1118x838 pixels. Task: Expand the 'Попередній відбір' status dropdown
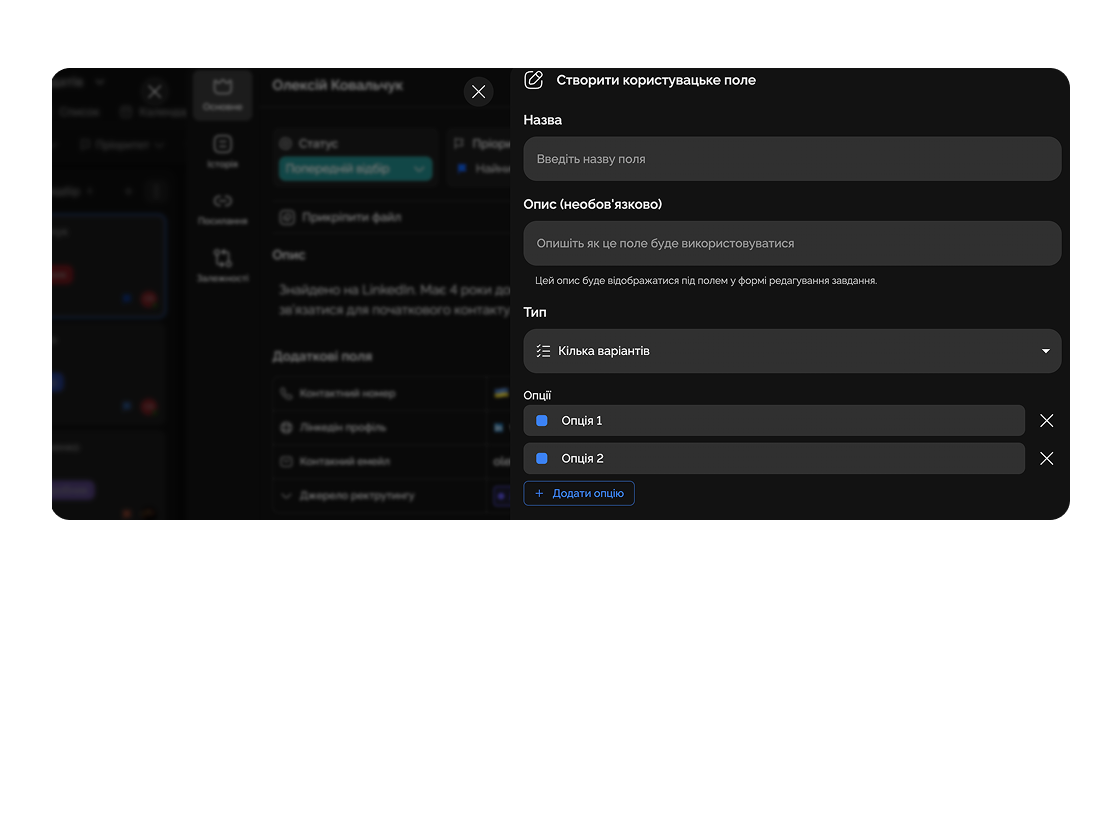coord(355,169)
